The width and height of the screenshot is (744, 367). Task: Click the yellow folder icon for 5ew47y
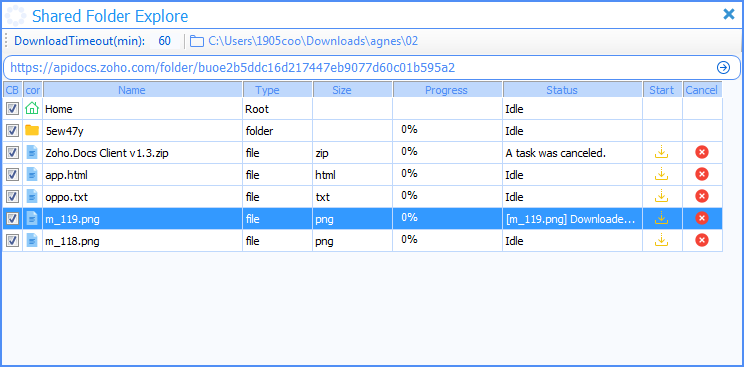[32, 130]
